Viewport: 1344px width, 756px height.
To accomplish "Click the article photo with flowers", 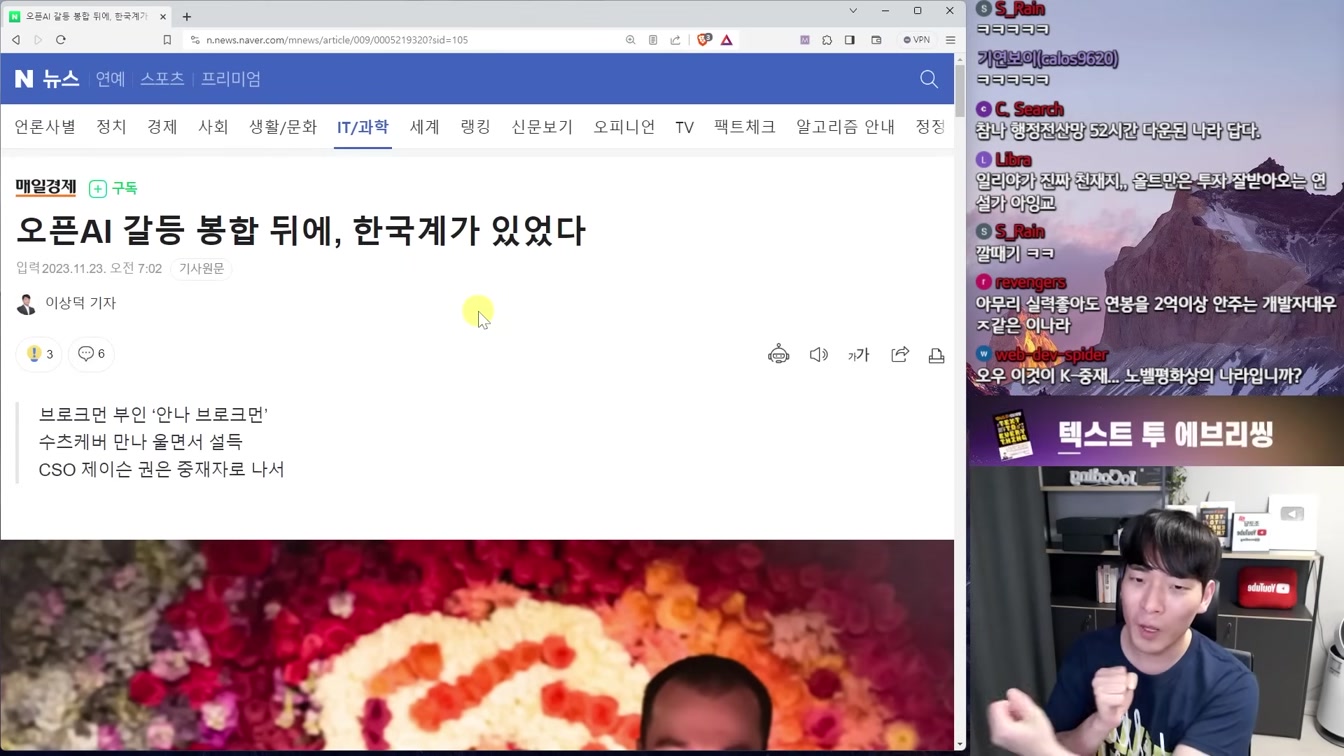I will (x=477, y=646).
